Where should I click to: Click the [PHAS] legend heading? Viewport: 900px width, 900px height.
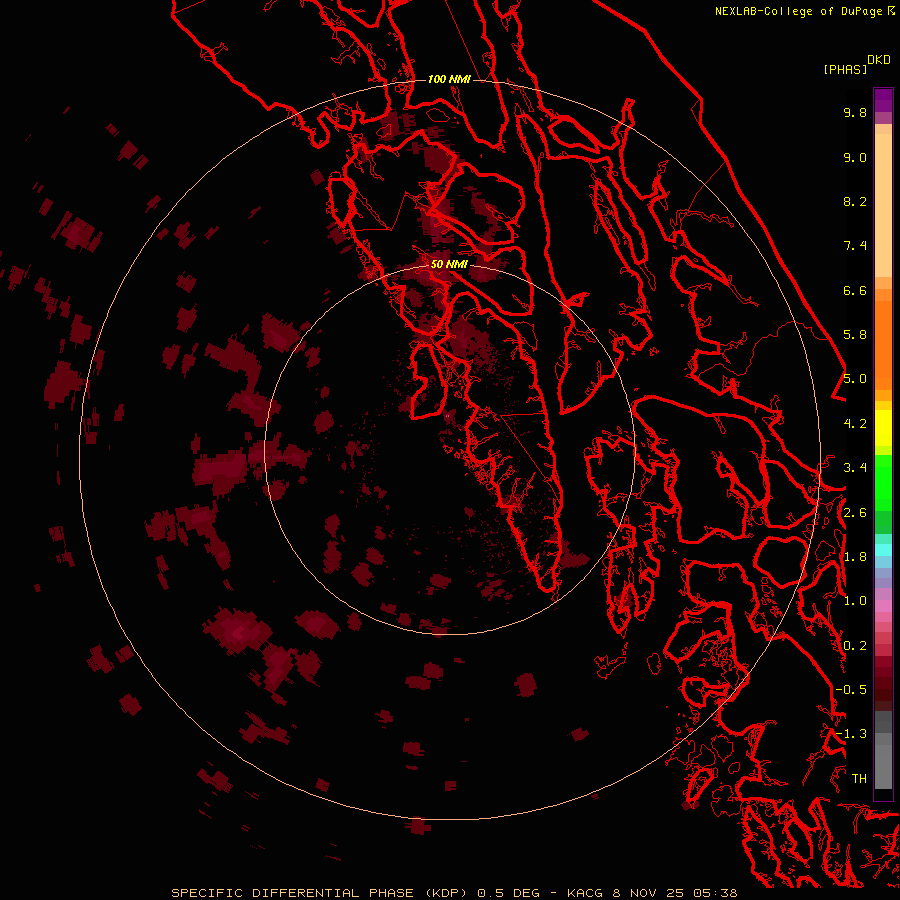pos(845,70)
